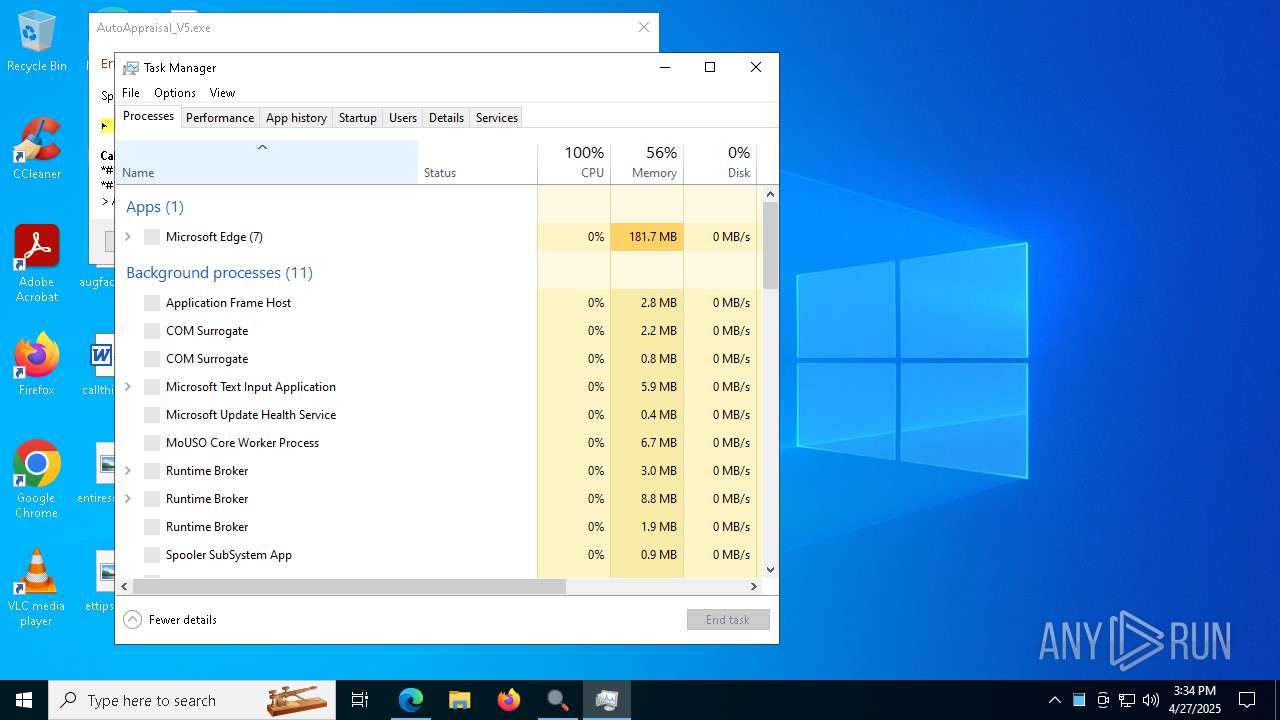Switch to the Performance tab

pos(220,118)
